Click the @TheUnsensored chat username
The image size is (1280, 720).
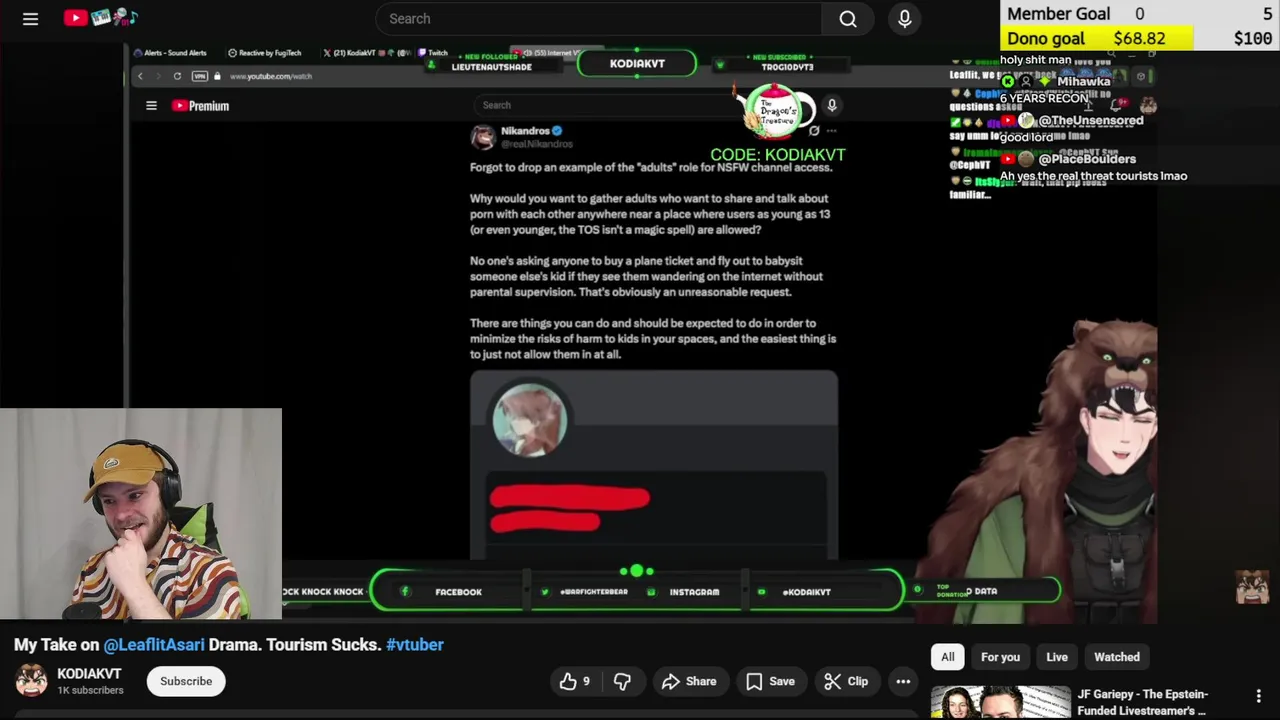[1091, 120]
